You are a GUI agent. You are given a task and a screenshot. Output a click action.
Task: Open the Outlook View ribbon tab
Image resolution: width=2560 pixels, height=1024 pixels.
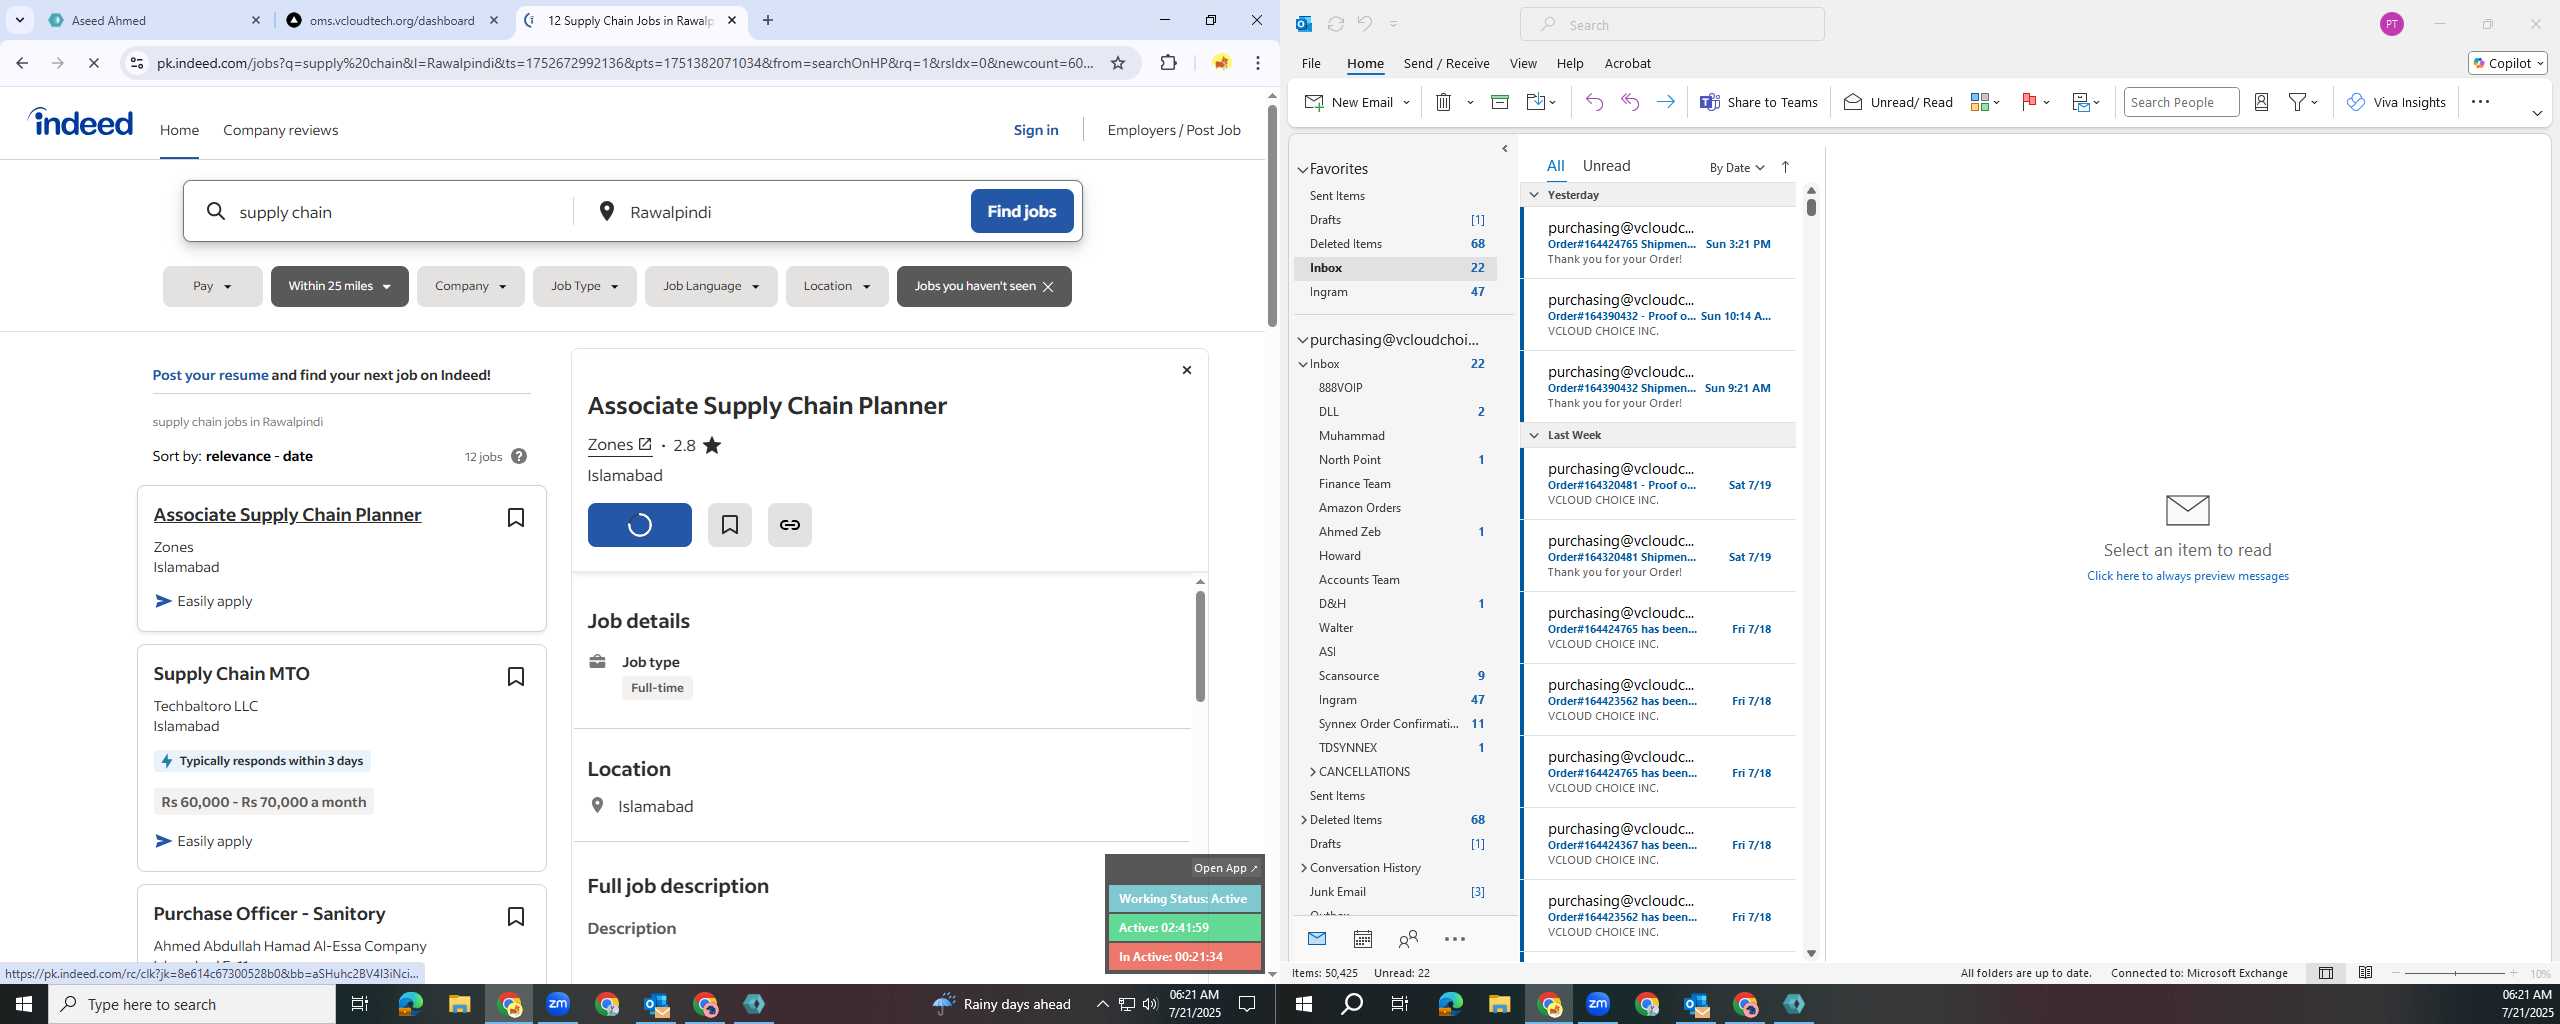point(1523,63)
